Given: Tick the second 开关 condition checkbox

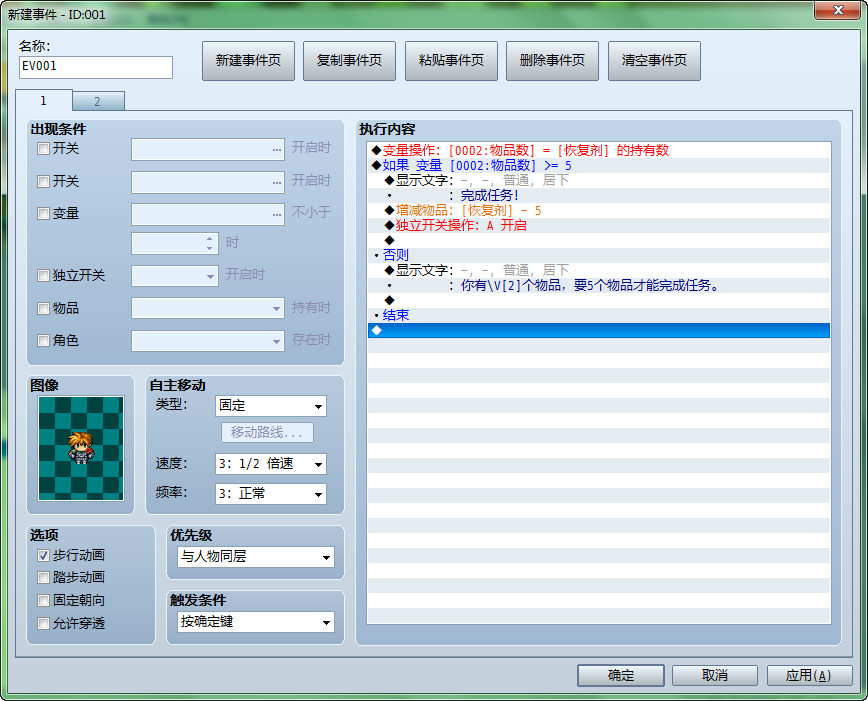Looking at the screenshot, I should tap(43, 181).
